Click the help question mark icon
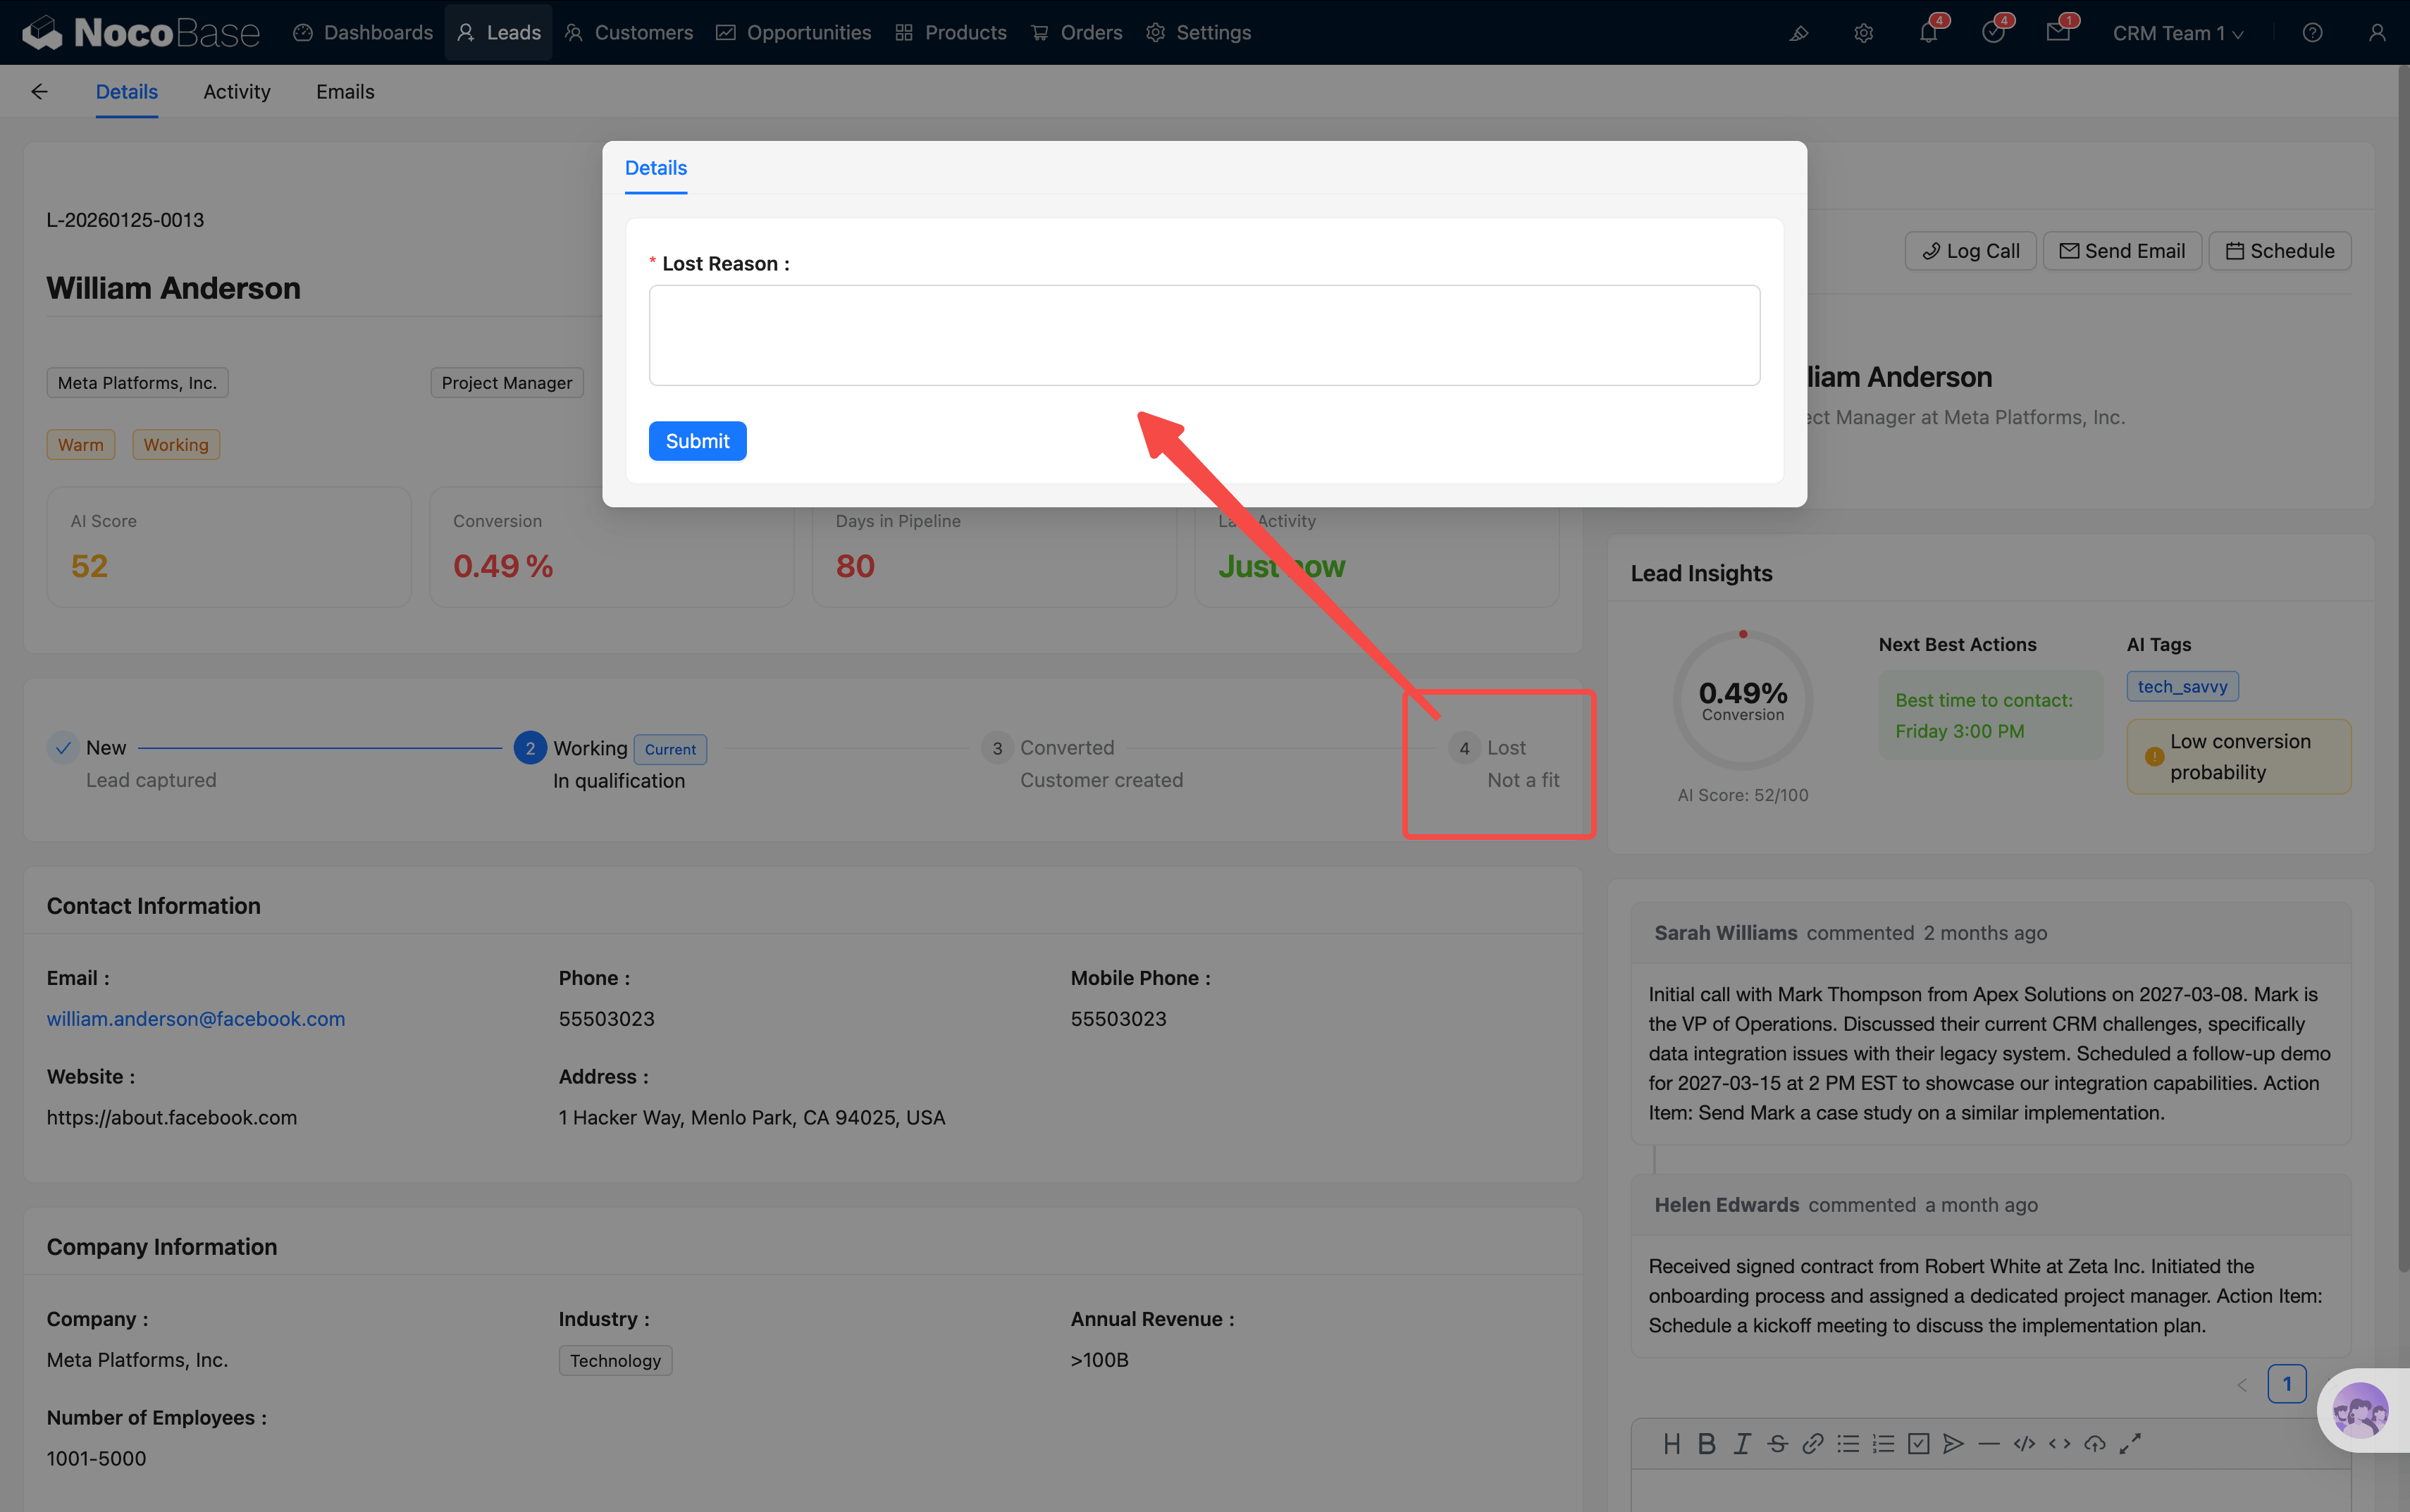Image resolution: width=2410 pixels, height=1512 pixels. coord(2312,33)
